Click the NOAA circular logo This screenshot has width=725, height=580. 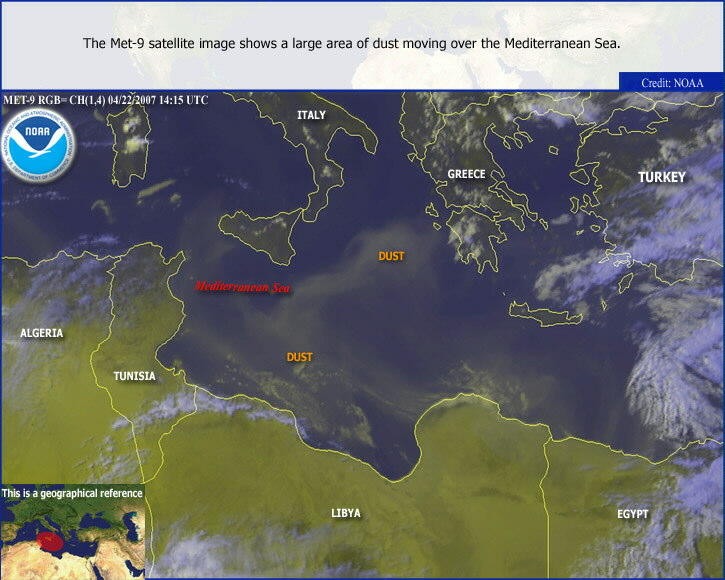[39, 144]
